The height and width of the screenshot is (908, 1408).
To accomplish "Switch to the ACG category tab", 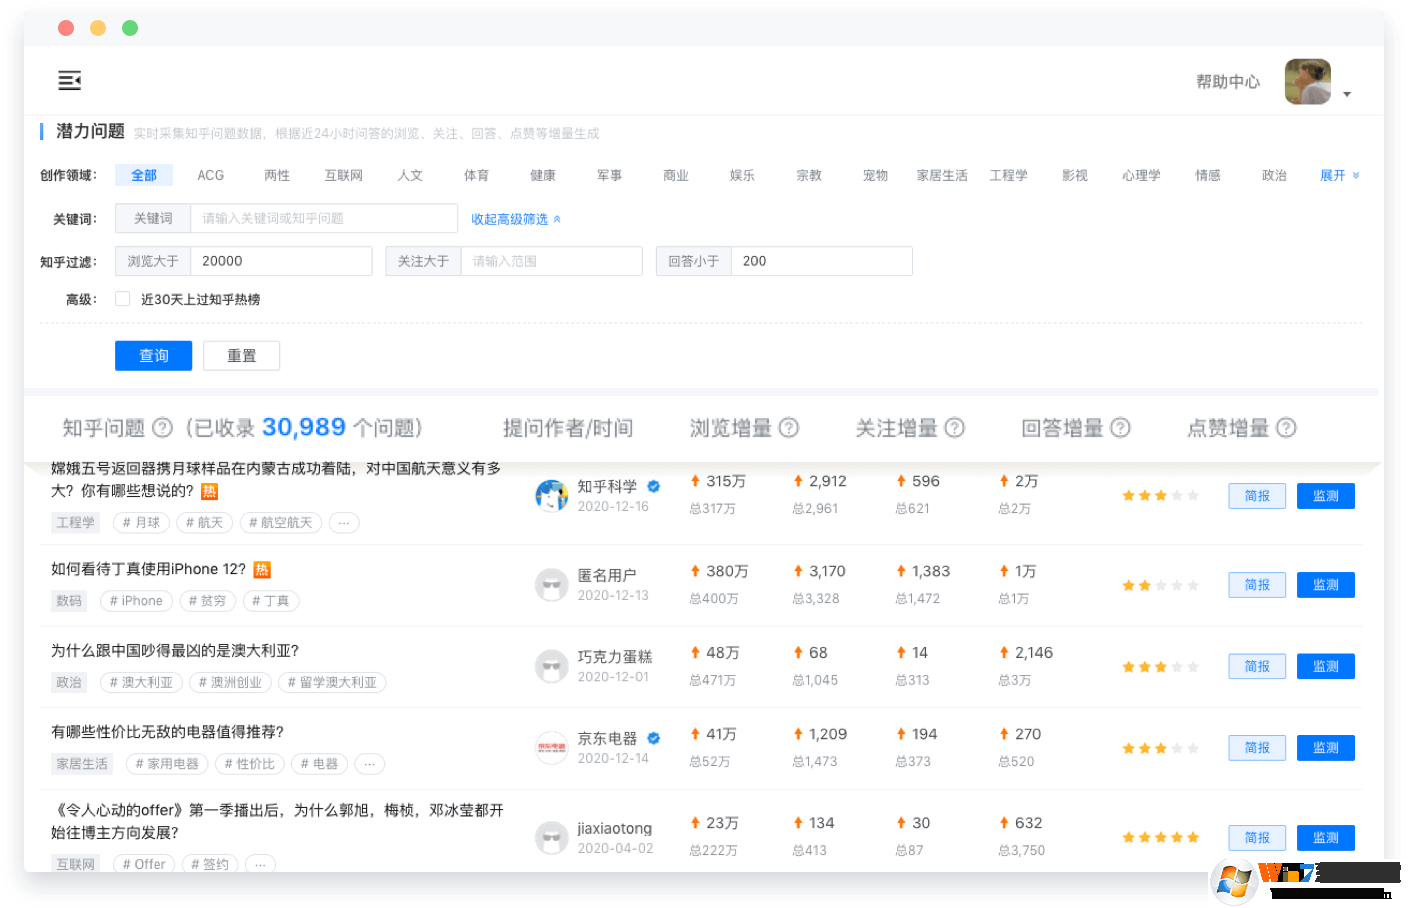I will coord(210,174).
